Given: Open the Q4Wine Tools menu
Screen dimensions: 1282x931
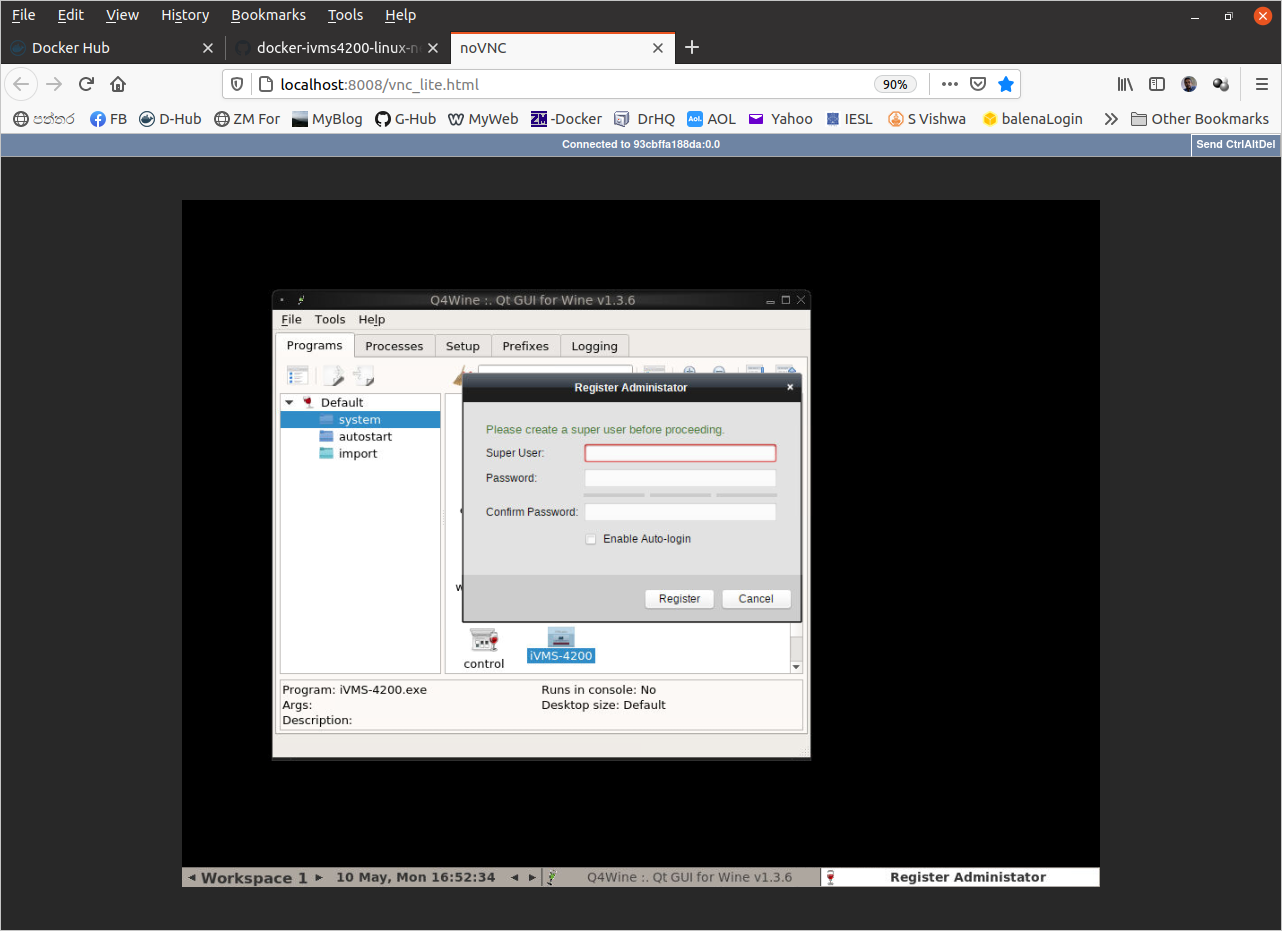Looking at the screenshot, I should click(x=330, y=319).
